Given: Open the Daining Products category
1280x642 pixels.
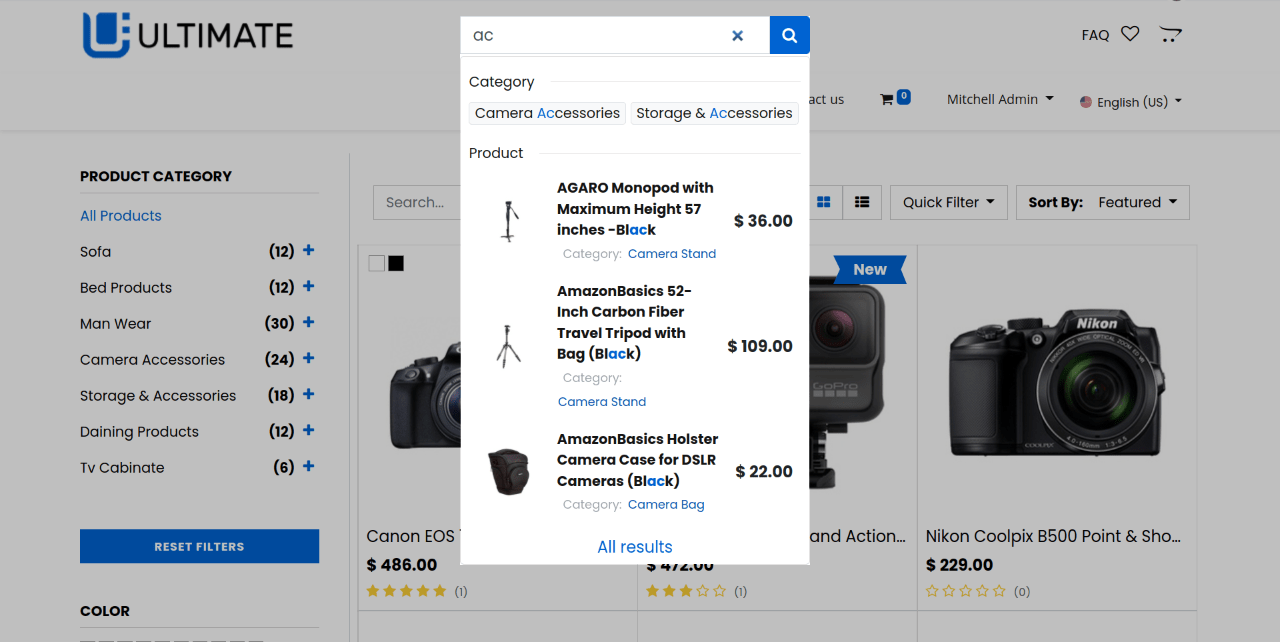Looking at the screenshot, I should tap(140, 431).
